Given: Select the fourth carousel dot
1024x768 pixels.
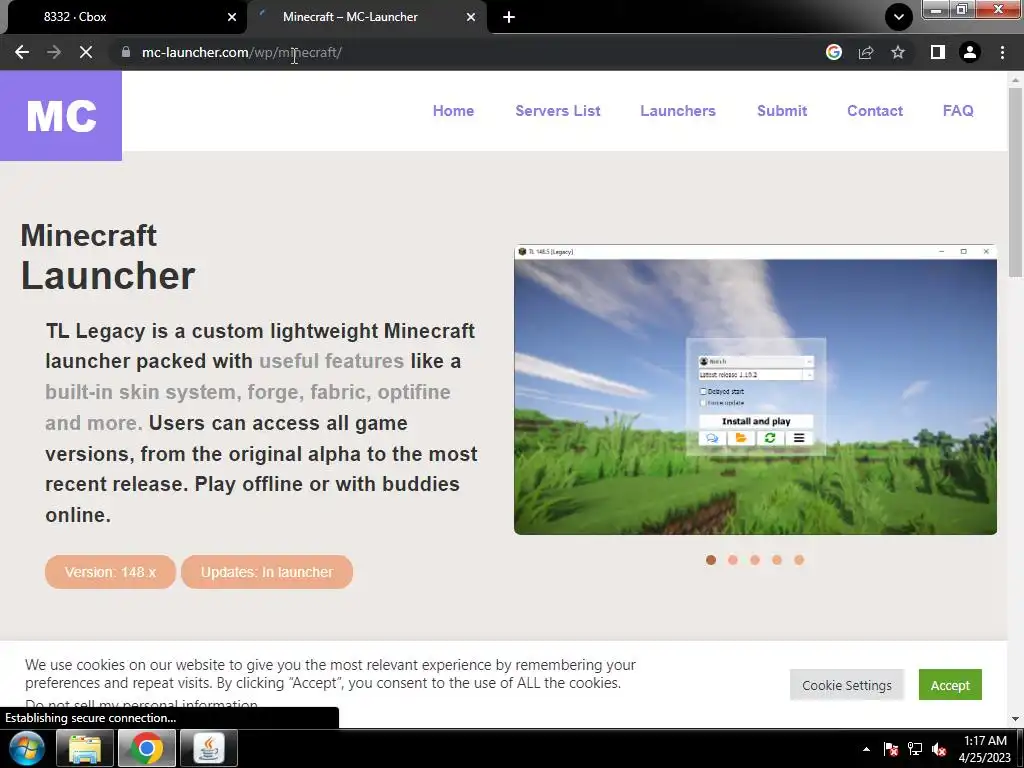Looking at the screenshot, I should (x=777, y=560).
